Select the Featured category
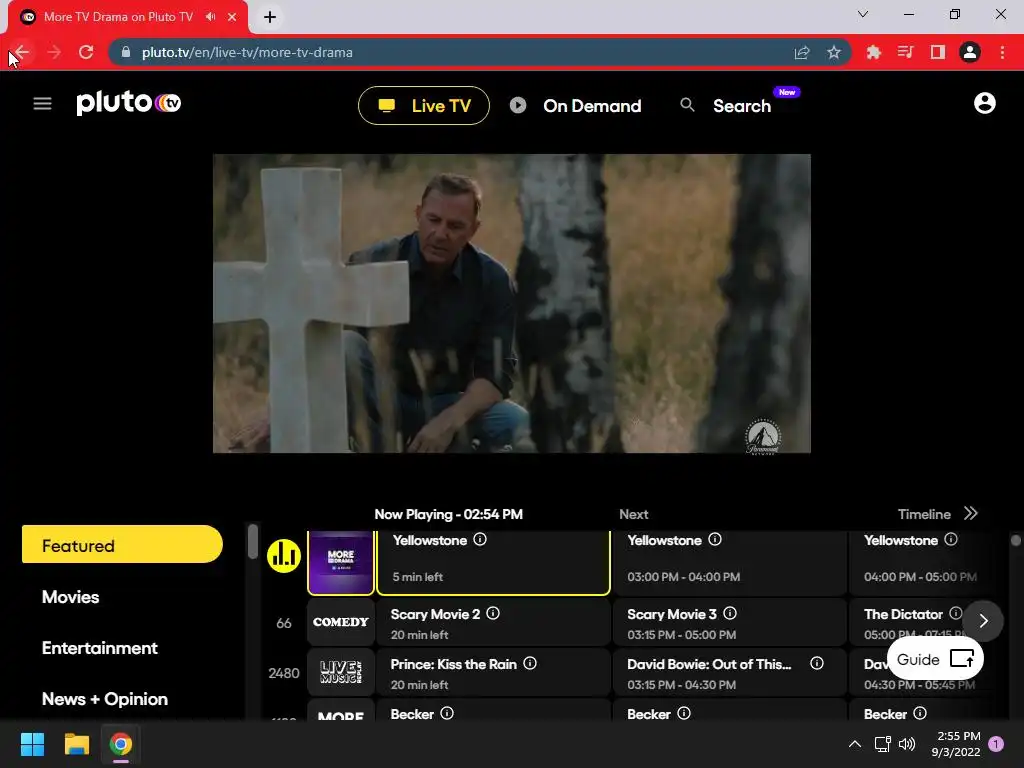This screenshot has height=768, width=1024. [x=122, y=545]
